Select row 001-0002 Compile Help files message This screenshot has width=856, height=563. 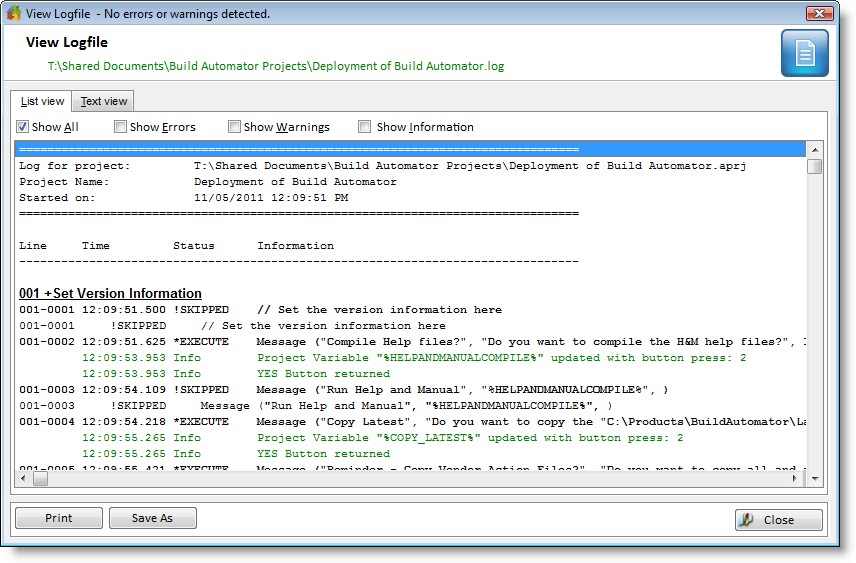click(411, 341)
